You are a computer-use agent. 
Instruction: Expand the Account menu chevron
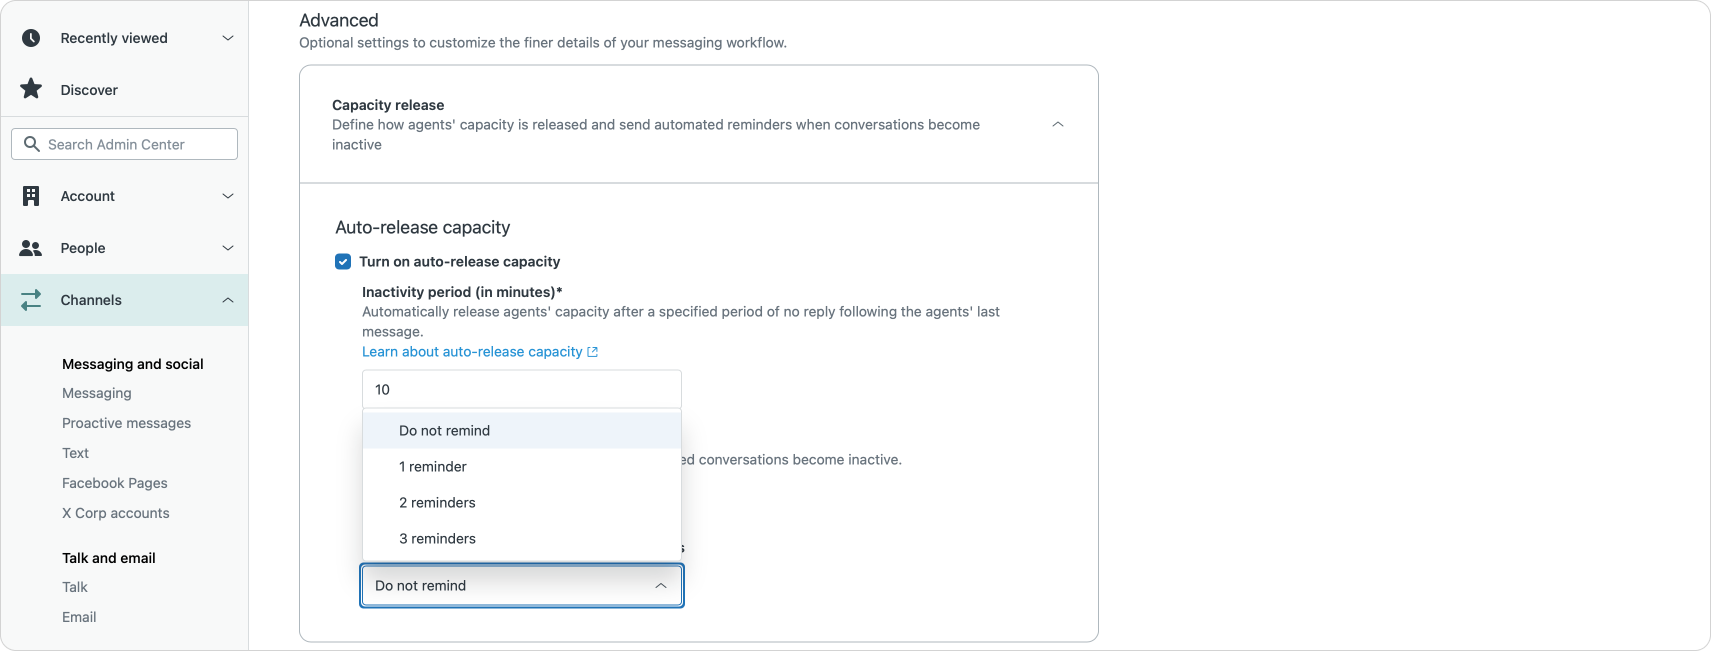(x=227, y=196)
